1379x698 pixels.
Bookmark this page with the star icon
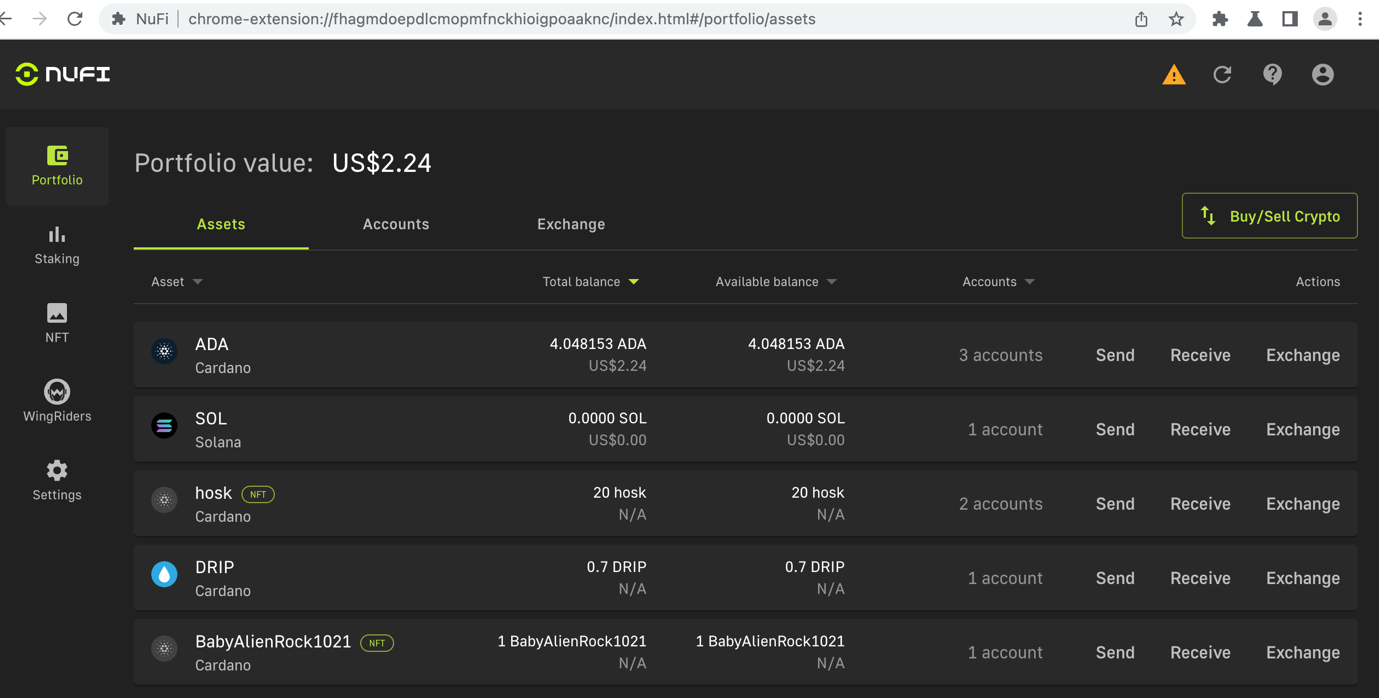click(1176, 19)
